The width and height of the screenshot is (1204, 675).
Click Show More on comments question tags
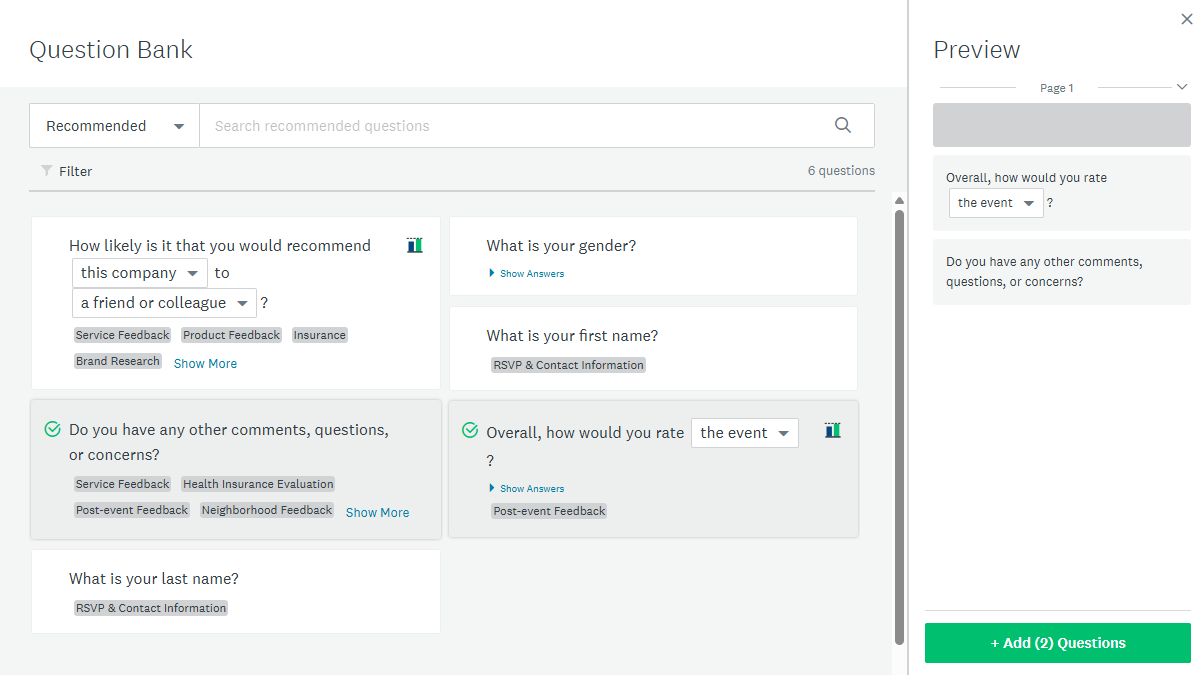pos(377,512)
